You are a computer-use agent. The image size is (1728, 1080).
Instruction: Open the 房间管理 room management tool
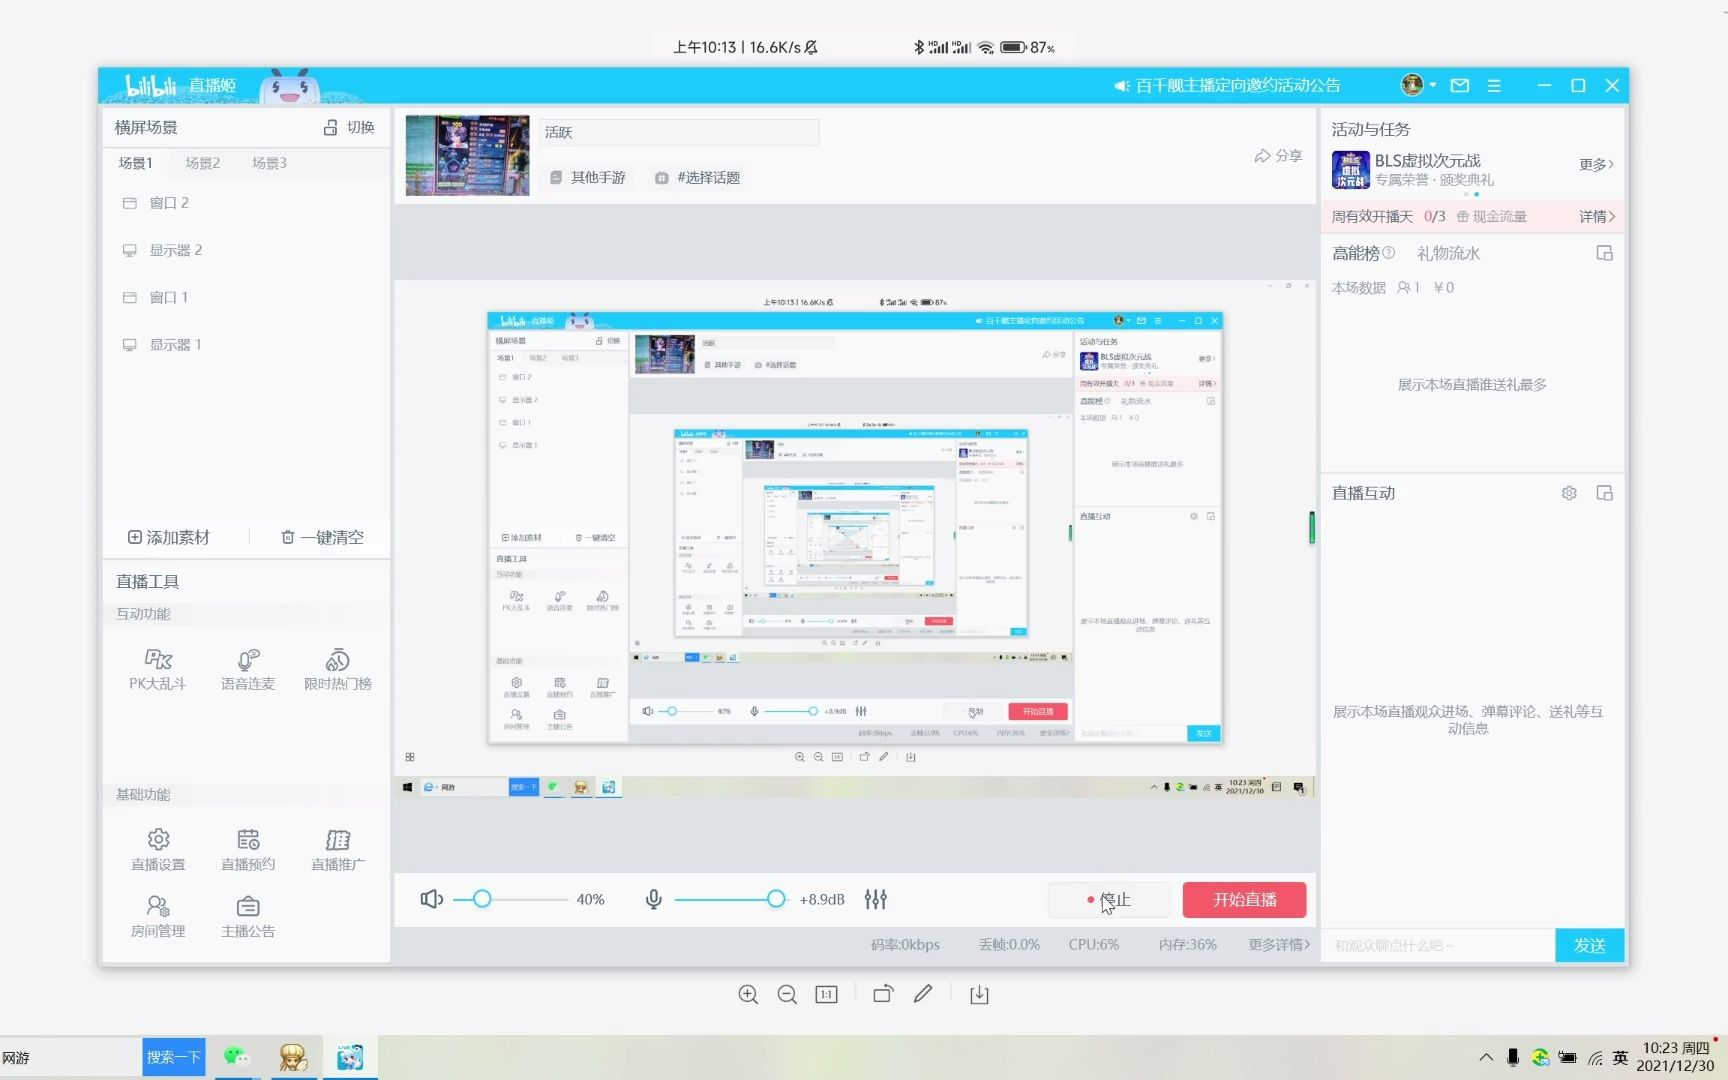point(157,915)
